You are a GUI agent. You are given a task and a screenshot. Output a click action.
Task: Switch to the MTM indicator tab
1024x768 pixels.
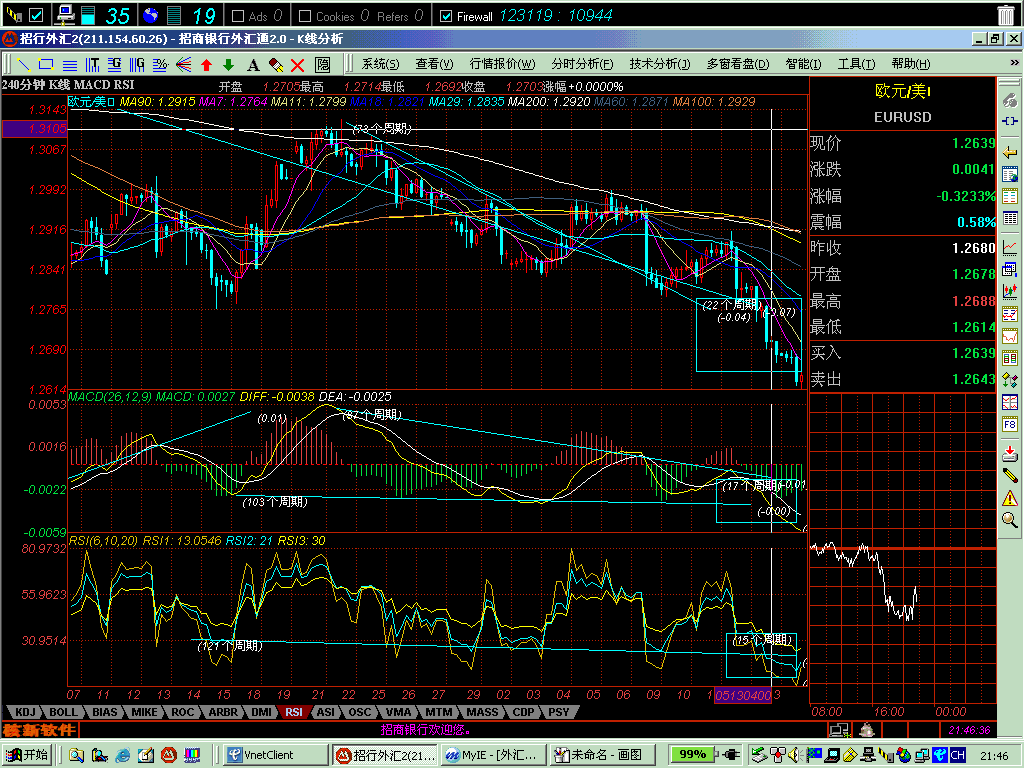click(439, 712)
